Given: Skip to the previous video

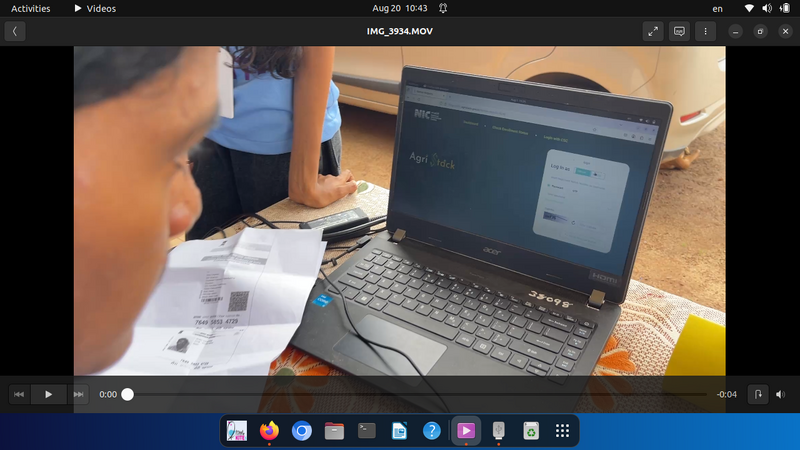Looking at the screenshot, I should [x=18, y=394].
